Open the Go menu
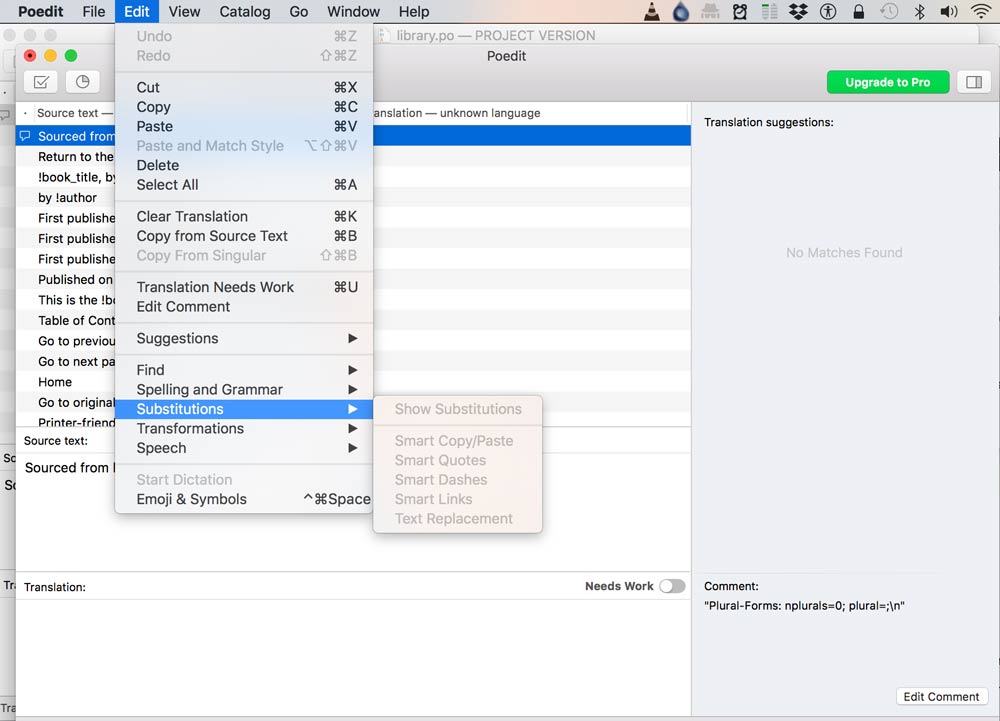This screenshot has height=721, width=1000. tap(298, 11)
